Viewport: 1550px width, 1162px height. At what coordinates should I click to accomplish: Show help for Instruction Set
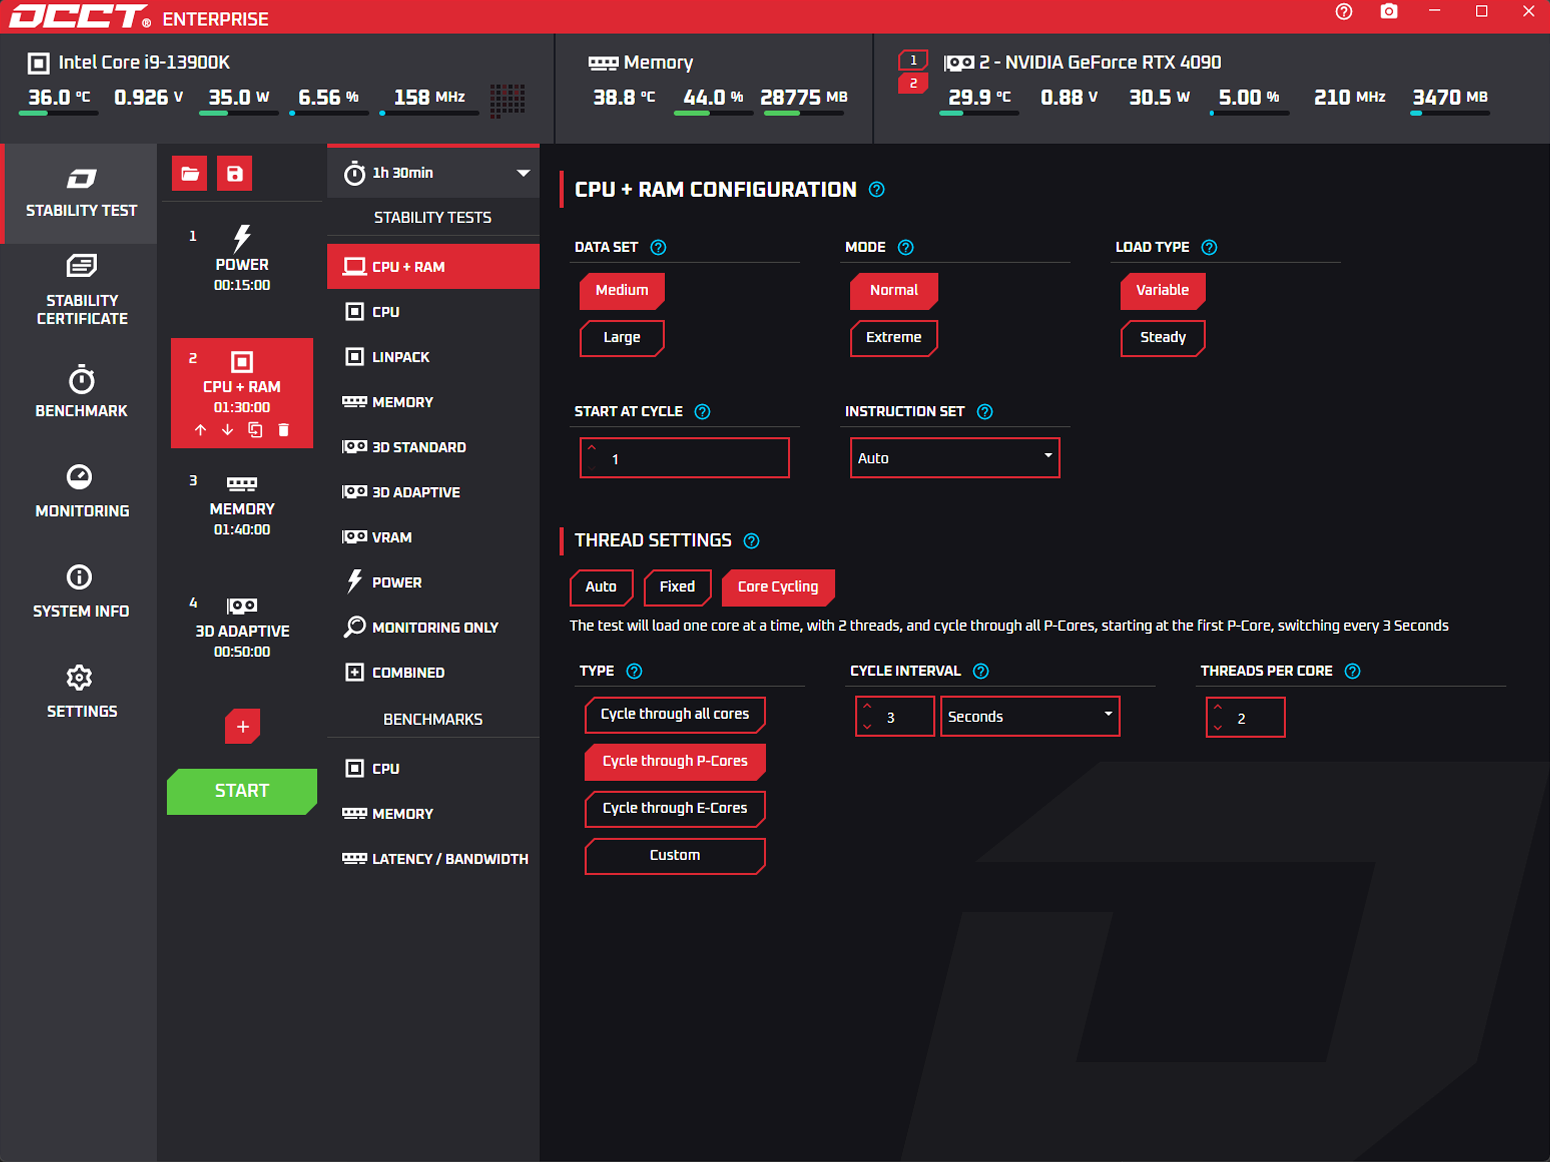click(x=985, y=412)
